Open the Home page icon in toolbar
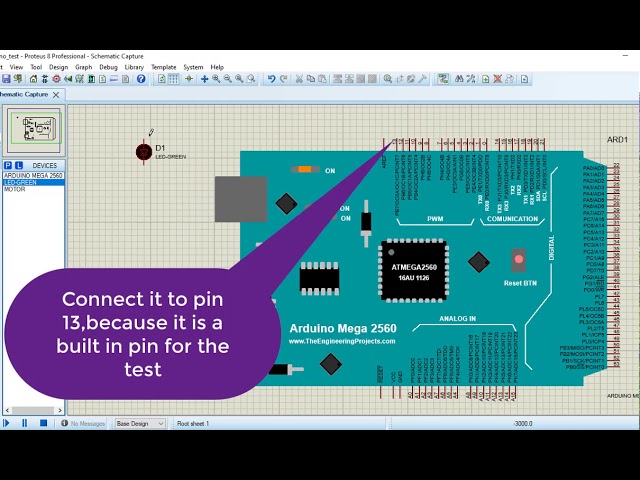 [33, 79]
